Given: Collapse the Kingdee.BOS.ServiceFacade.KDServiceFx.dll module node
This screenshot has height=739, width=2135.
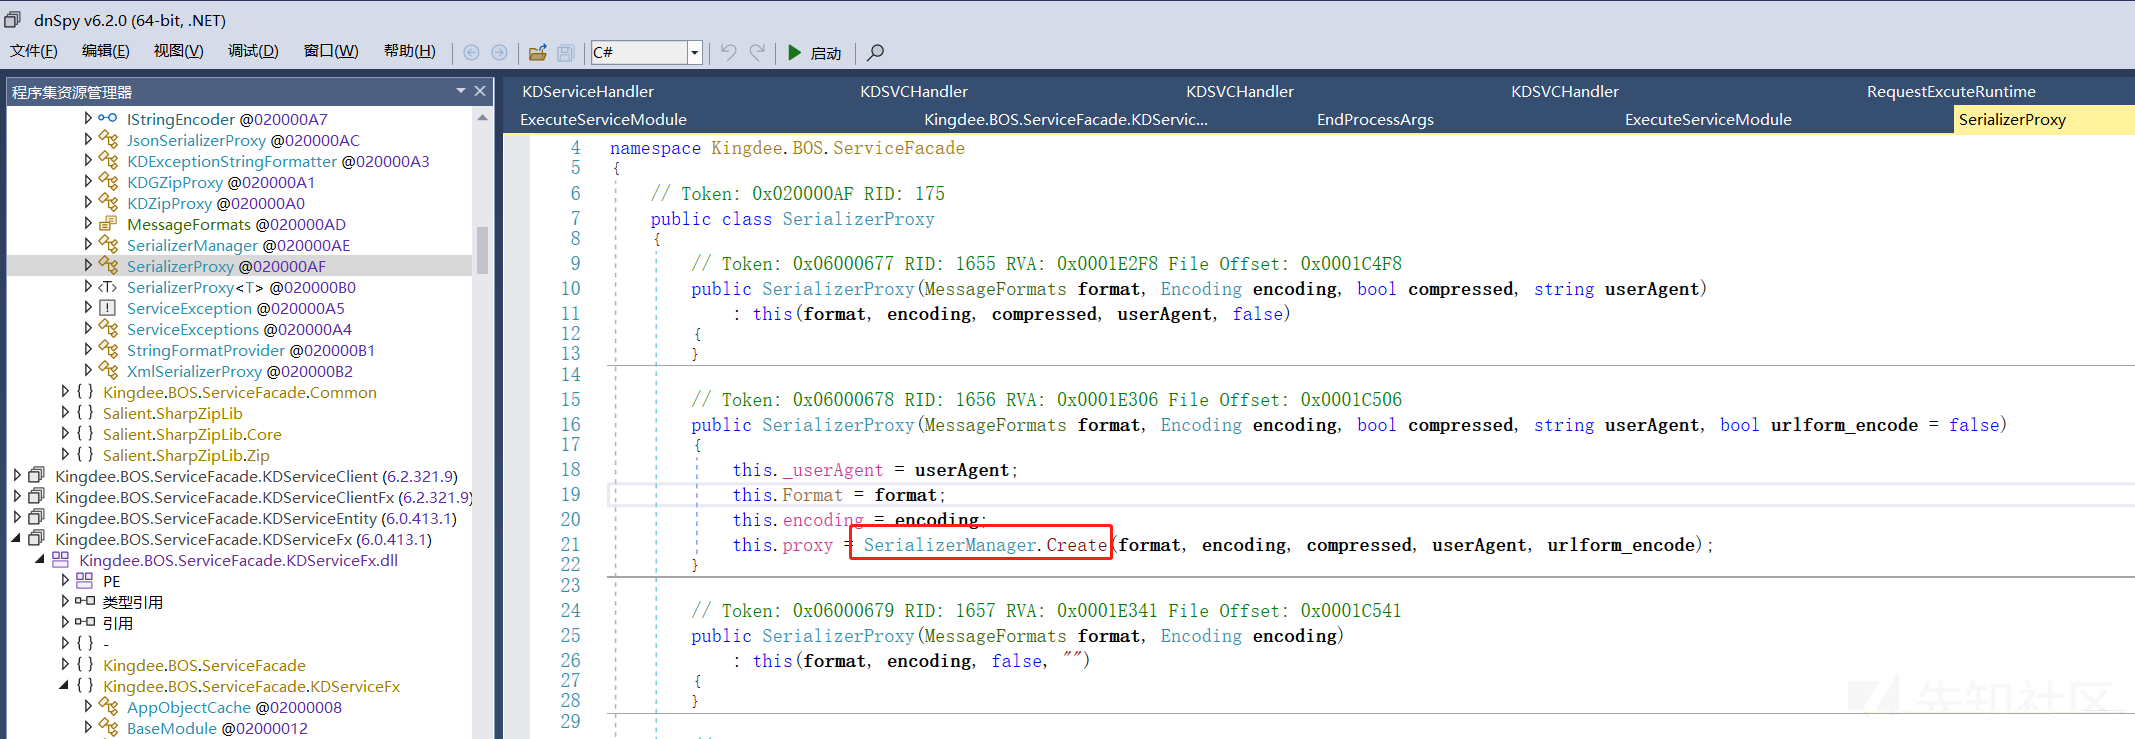Looking at the screenshot, I should [40, 559].
